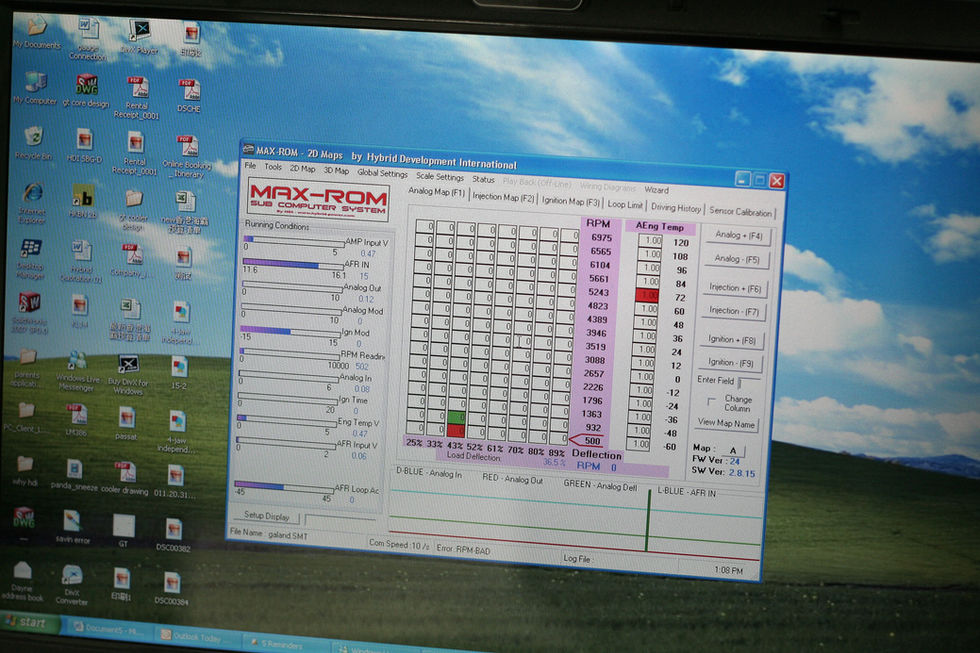980x653 pixels.
Task: Open the File menu in MAX-ROM
Action: click(x=250, y=166)
